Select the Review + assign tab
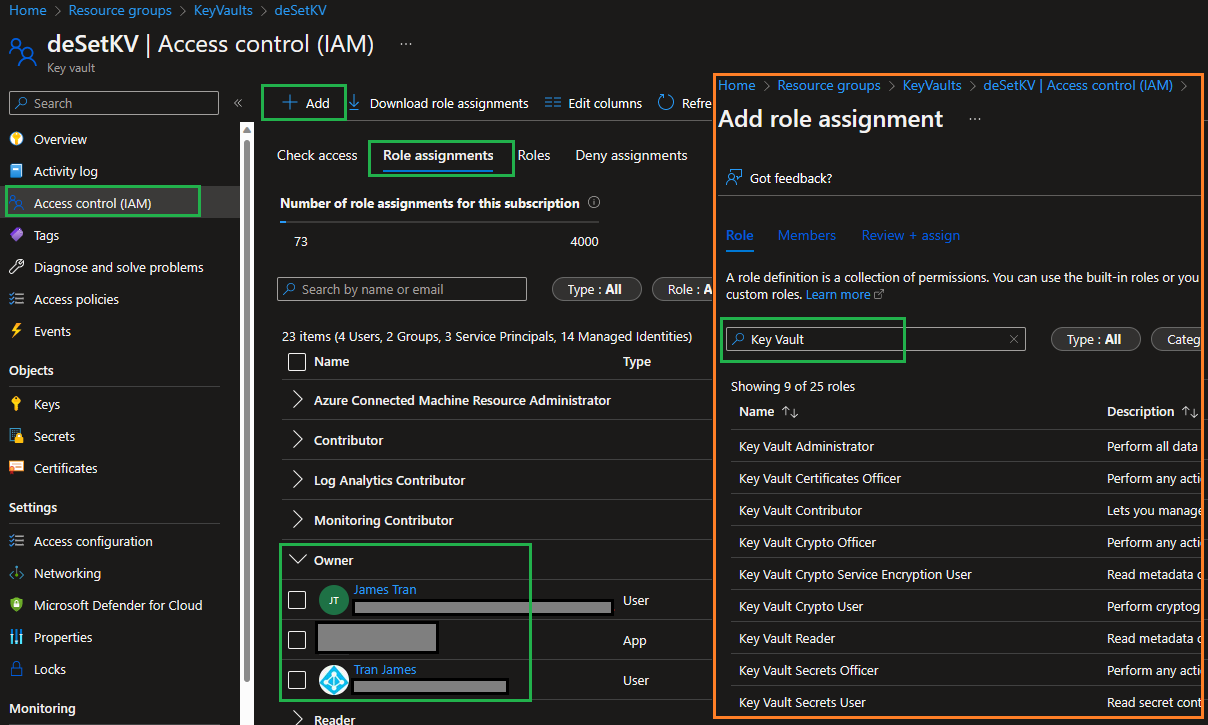This screenshot has width=1208, height=725. click(x=911, y=235)
